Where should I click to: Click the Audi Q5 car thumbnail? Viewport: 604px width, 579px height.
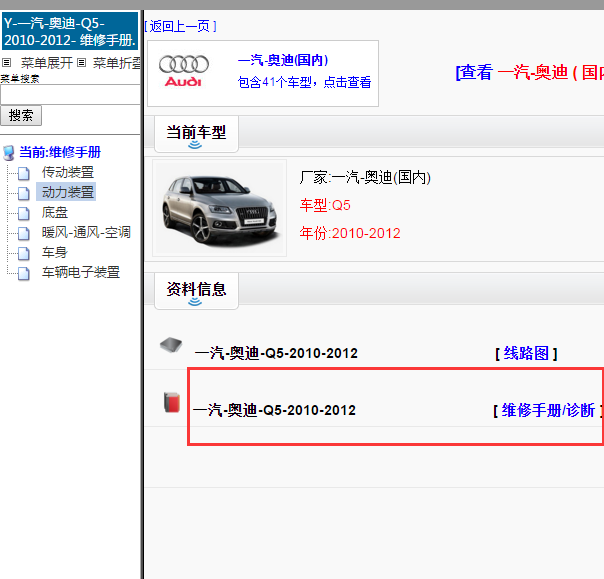pos(220,208)
